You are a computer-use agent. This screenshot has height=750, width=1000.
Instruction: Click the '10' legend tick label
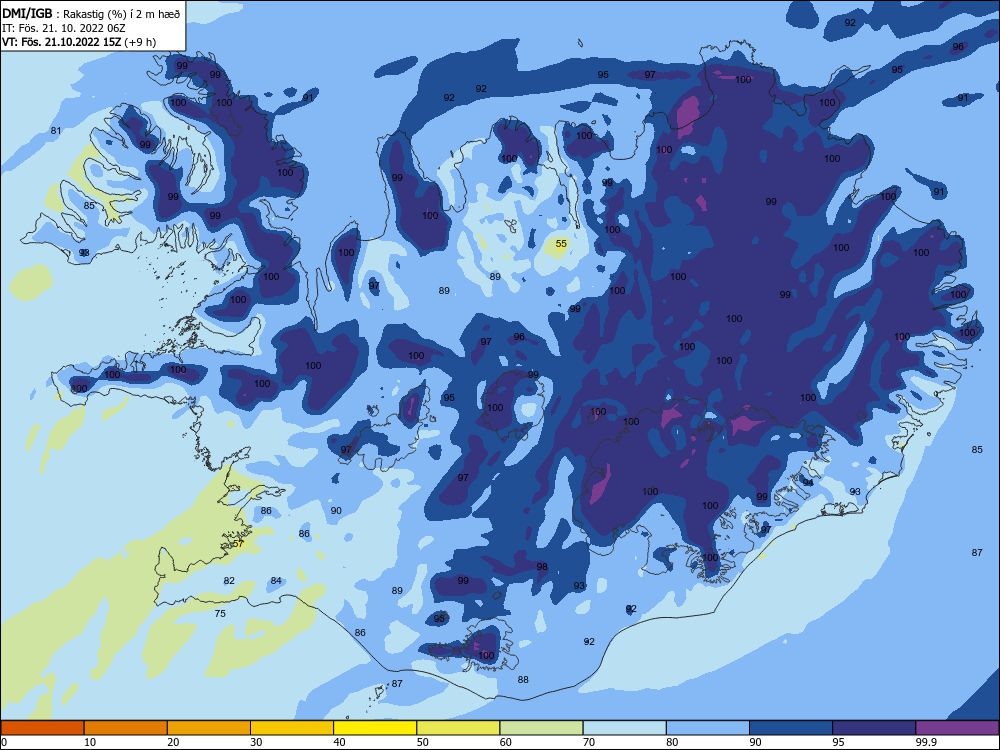click(90, 742)
